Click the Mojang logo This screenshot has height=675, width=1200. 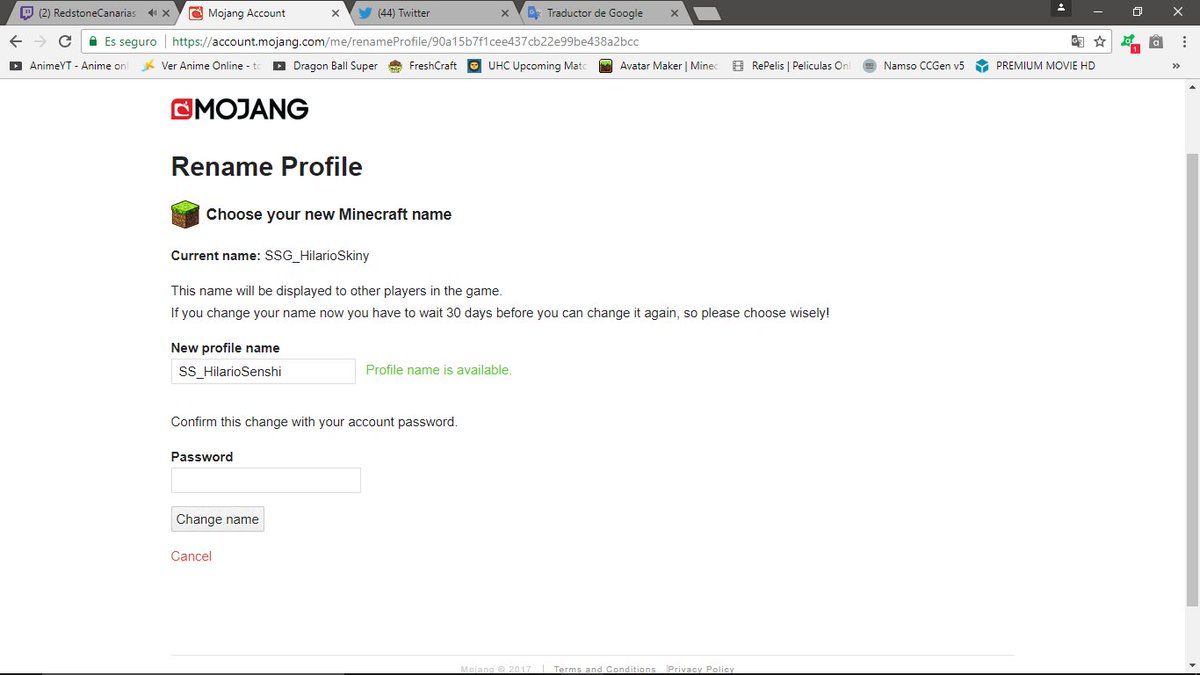(x=240, y=109)
